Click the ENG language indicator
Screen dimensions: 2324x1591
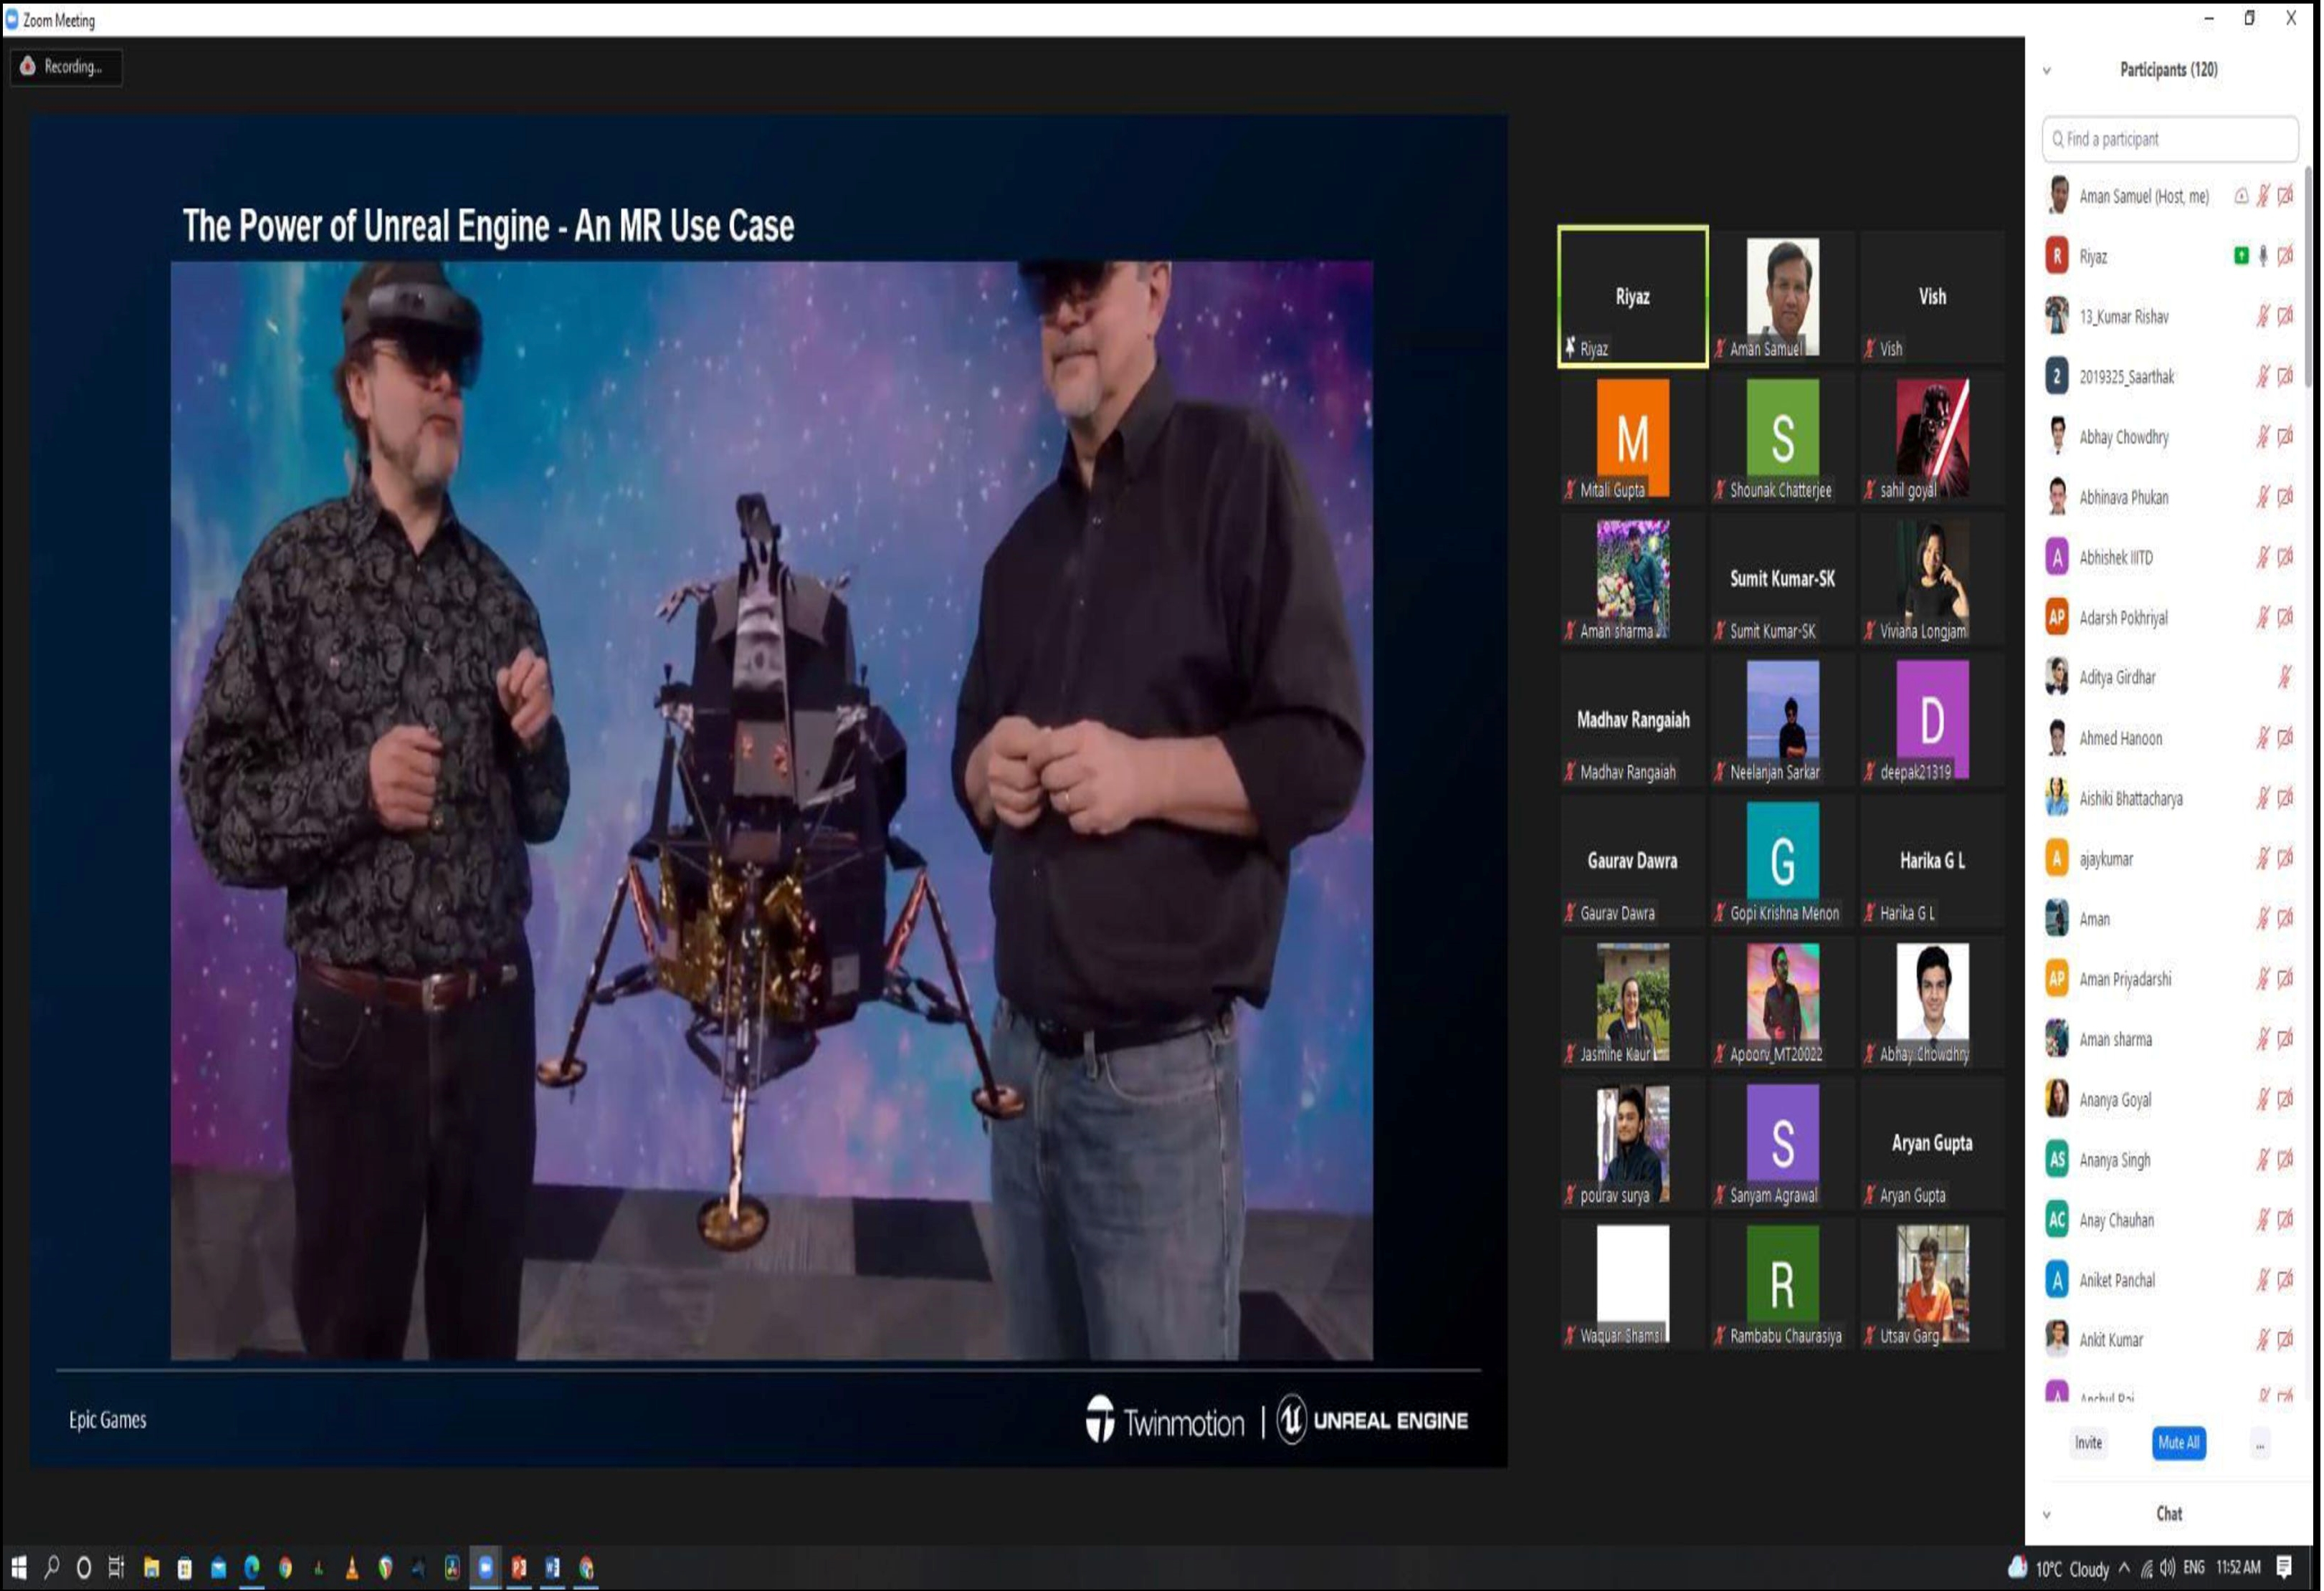(x=2194, y=1567)
